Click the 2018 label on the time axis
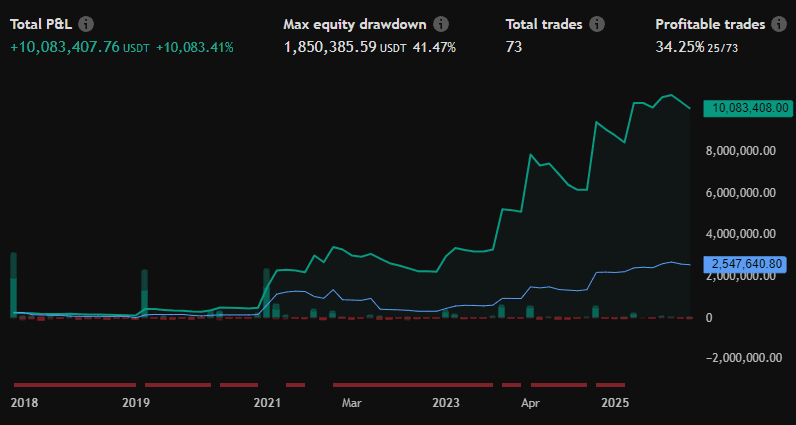The height and width of the screenshot is (425, 796). pyautogui.click(x=24, y=404)
